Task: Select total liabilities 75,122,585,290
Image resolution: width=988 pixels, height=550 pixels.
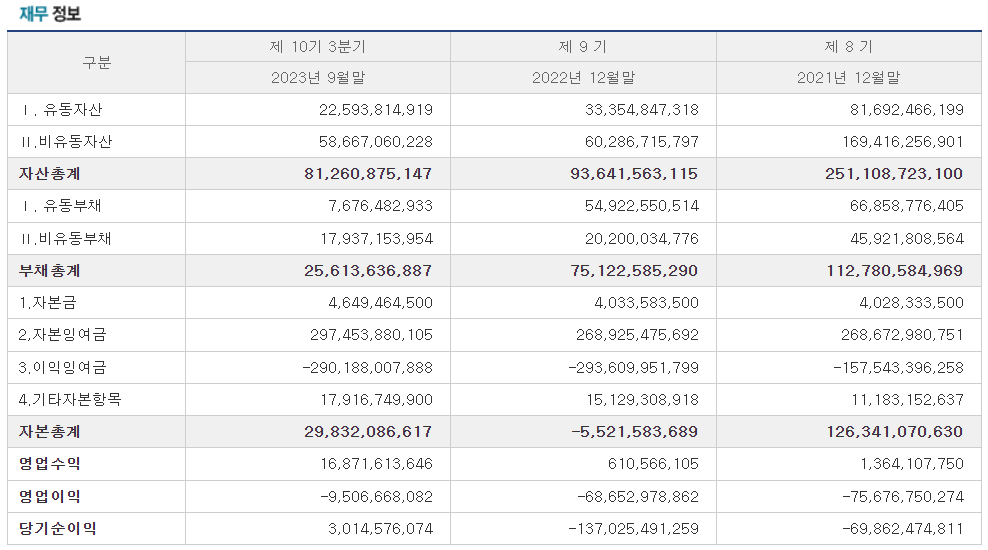Action: (x=634, y=271)
